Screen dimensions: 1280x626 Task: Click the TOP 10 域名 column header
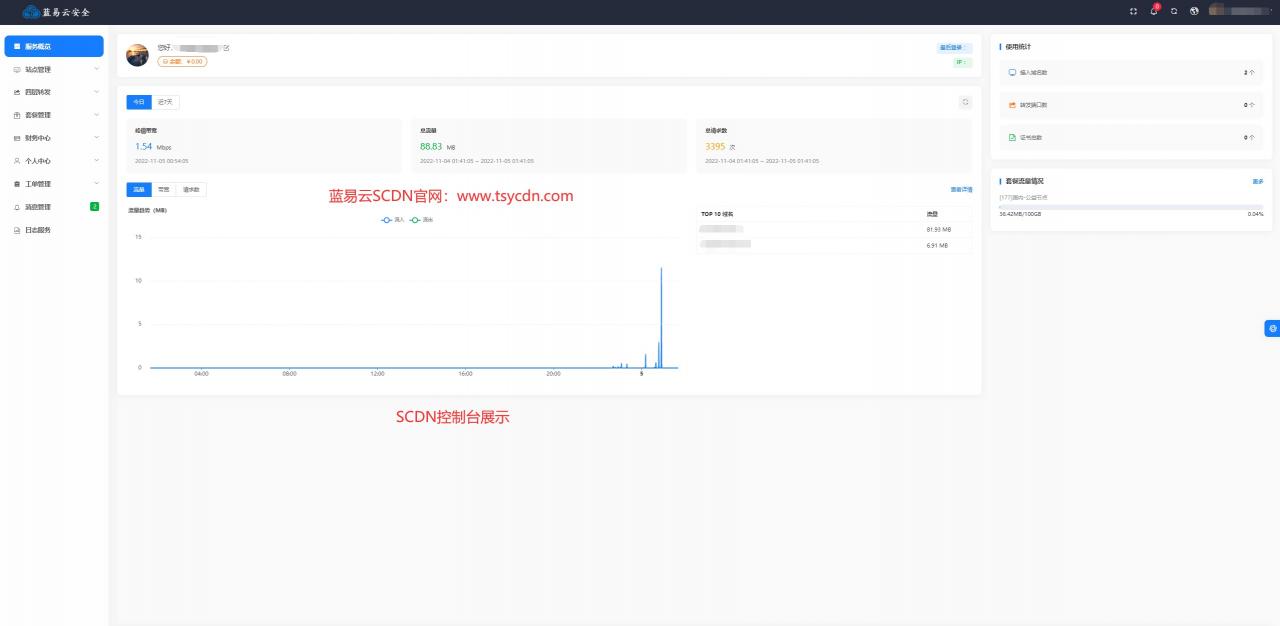point(719,213)
